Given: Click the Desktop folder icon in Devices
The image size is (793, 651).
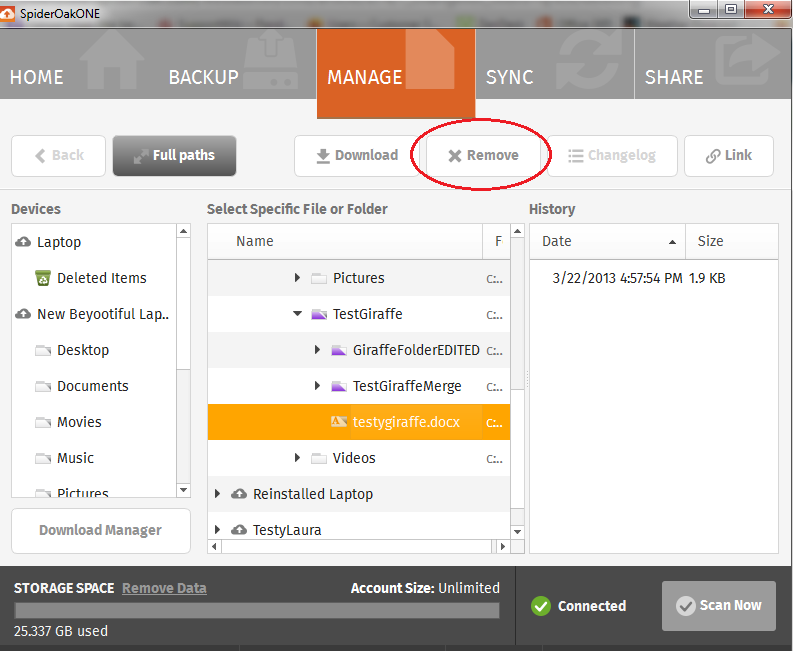Looking at the screenshot, I should [43, 351].
